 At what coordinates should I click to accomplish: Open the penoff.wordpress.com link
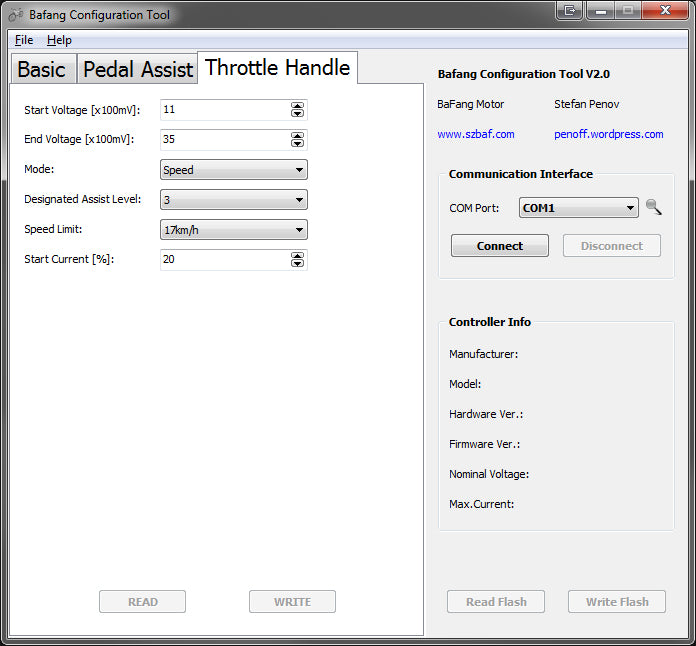click(608, 134)
